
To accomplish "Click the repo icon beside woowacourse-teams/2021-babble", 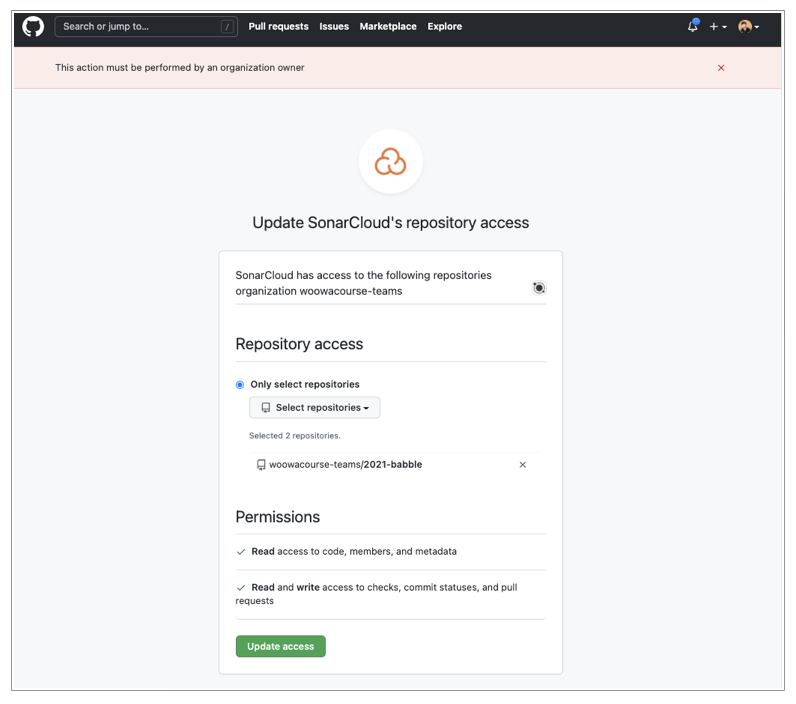I will click(x=261, y=465).
